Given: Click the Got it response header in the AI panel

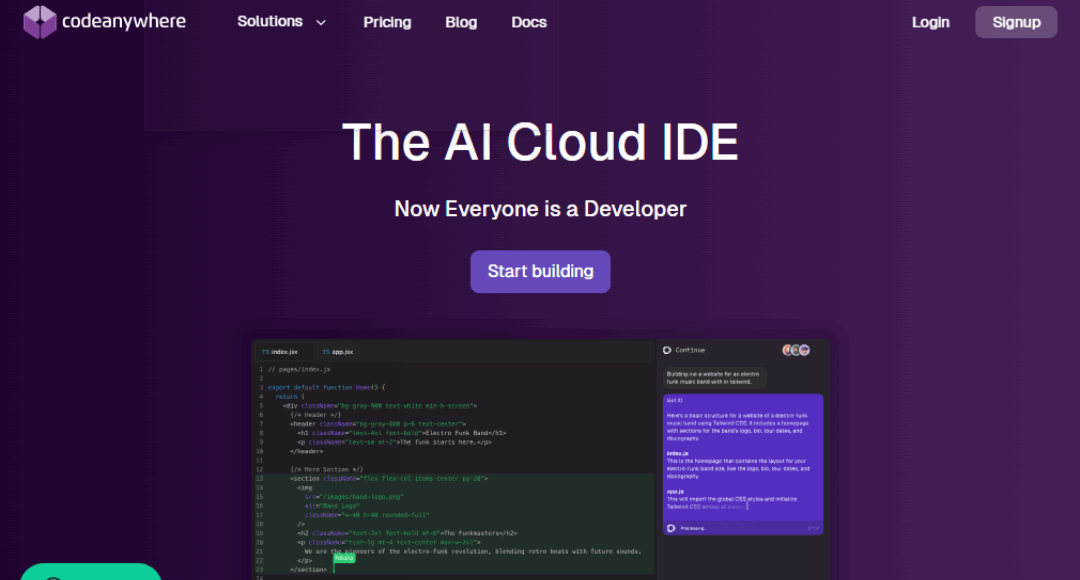Looking at the screenshot, I should click(674, 400).
